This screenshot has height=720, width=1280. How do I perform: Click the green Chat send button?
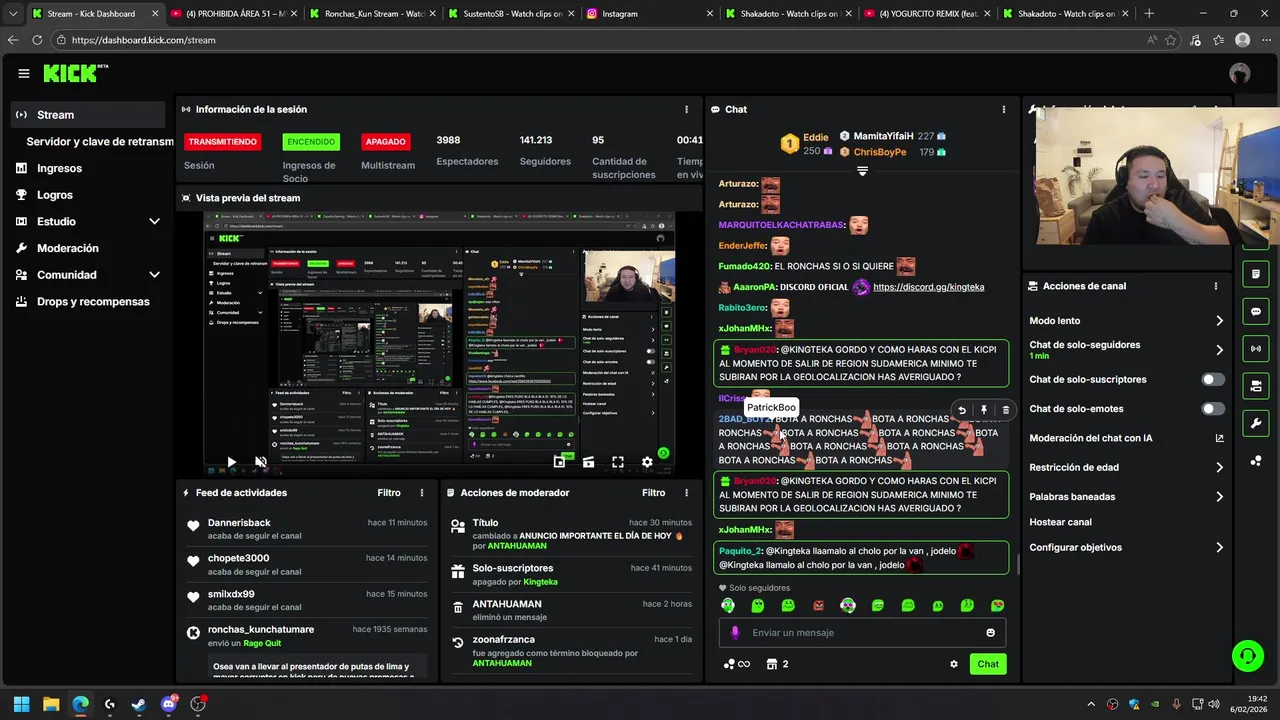[988, 664]
